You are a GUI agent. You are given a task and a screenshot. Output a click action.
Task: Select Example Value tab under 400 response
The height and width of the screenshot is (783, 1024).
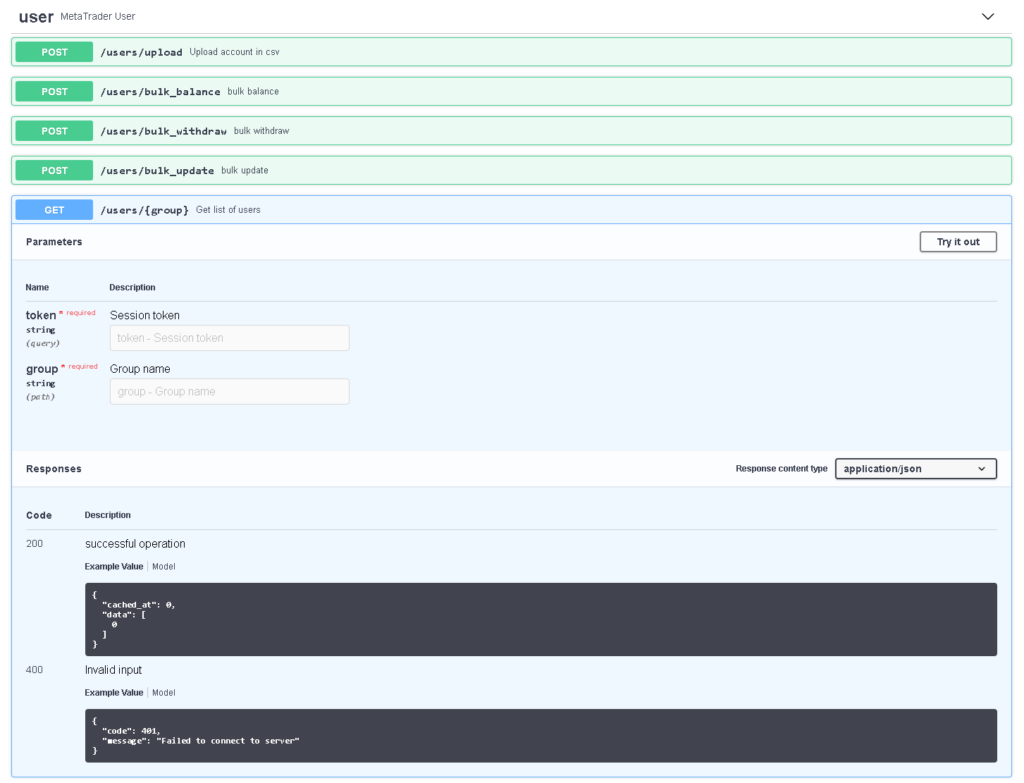coord(113,692)
